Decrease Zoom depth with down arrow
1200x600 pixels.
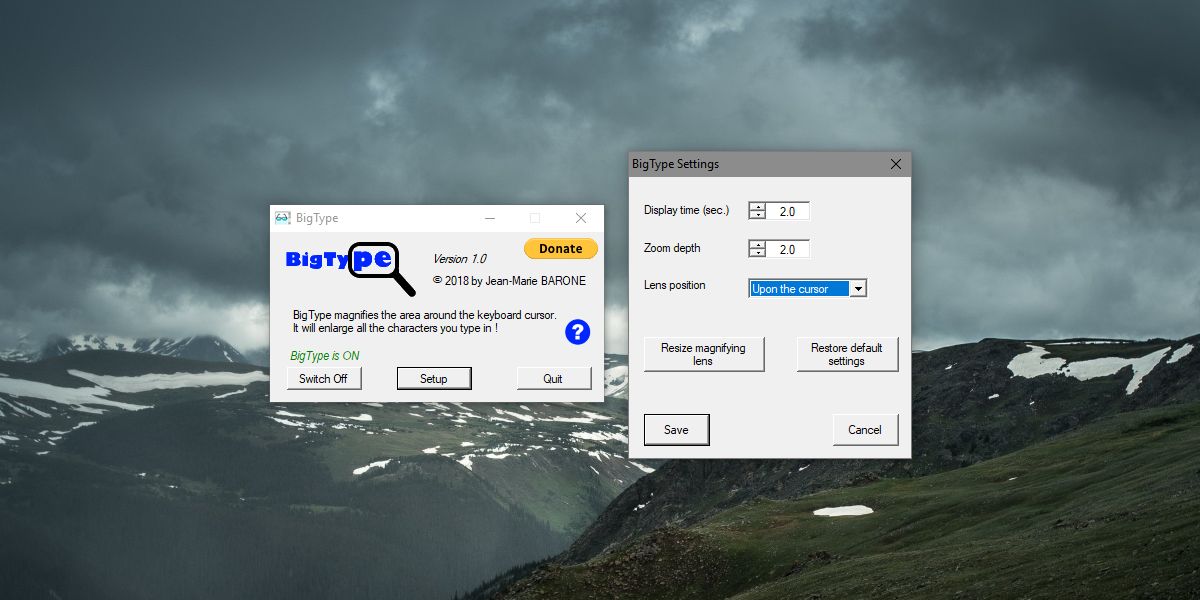pyautogui.click(x=758, y=253)
